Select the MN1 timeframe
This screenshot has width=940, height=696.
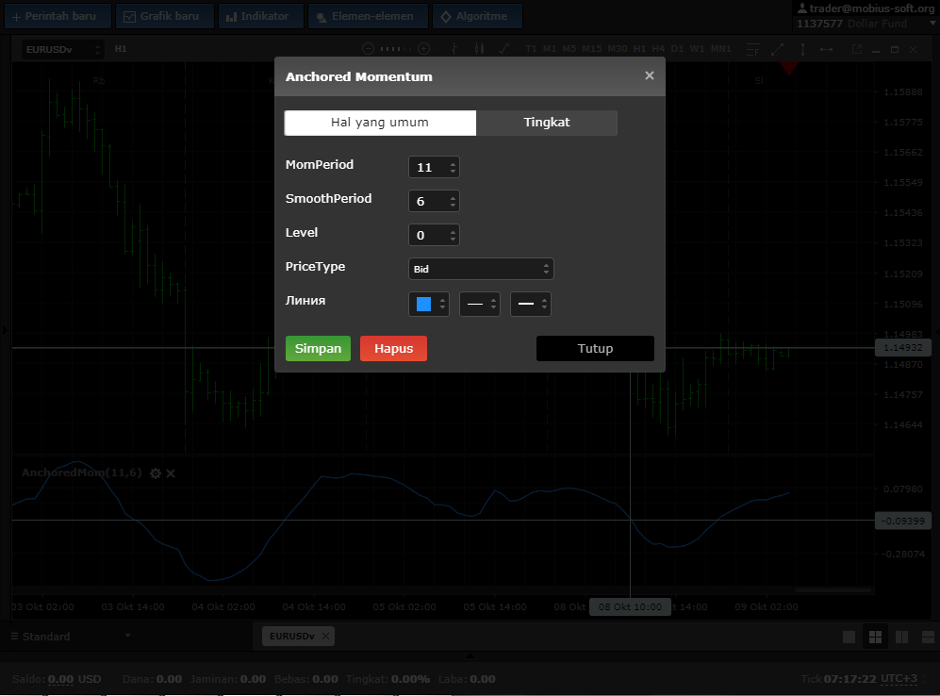(x=721, y=49)
